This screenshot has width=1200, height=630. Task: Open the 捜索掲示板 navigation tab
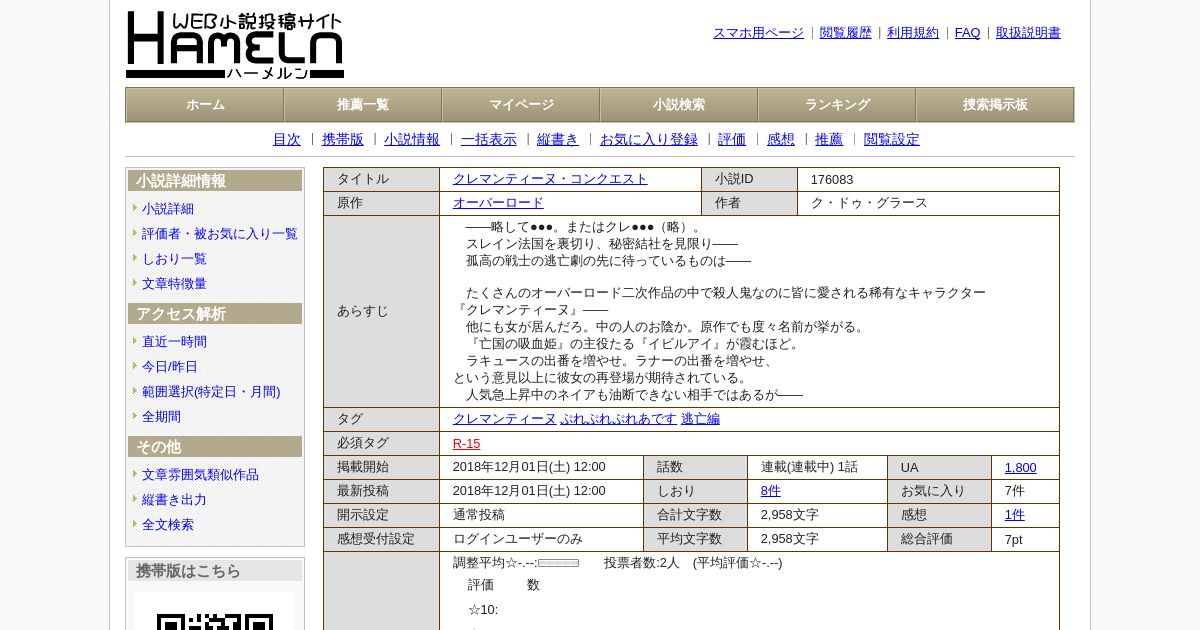click(995, 105)
